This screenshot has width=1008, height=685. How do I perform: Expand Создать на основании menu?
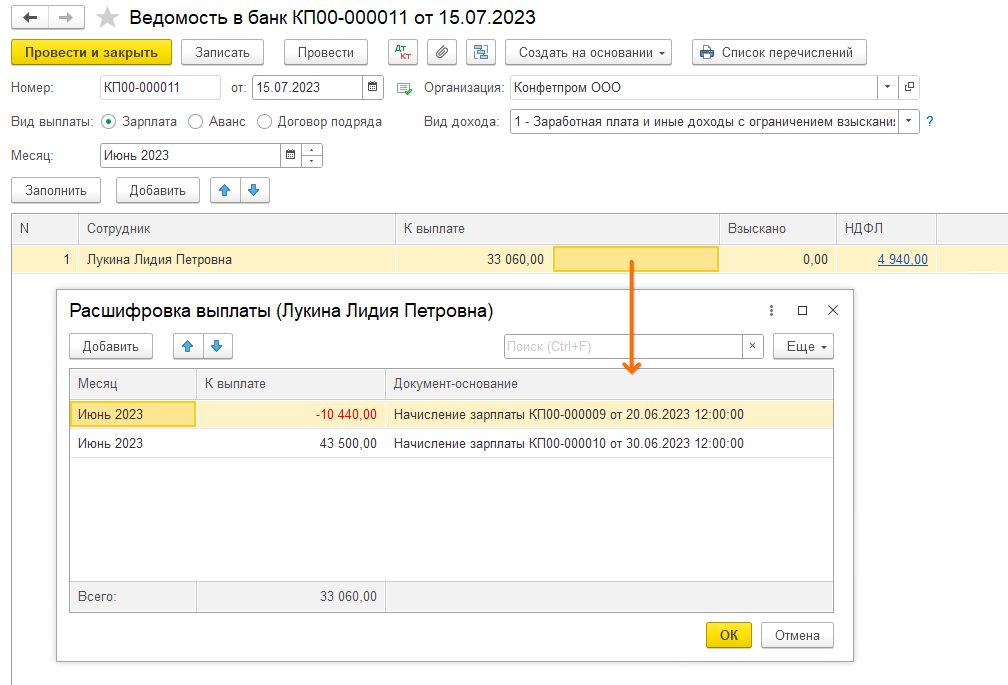pos(588,52)
